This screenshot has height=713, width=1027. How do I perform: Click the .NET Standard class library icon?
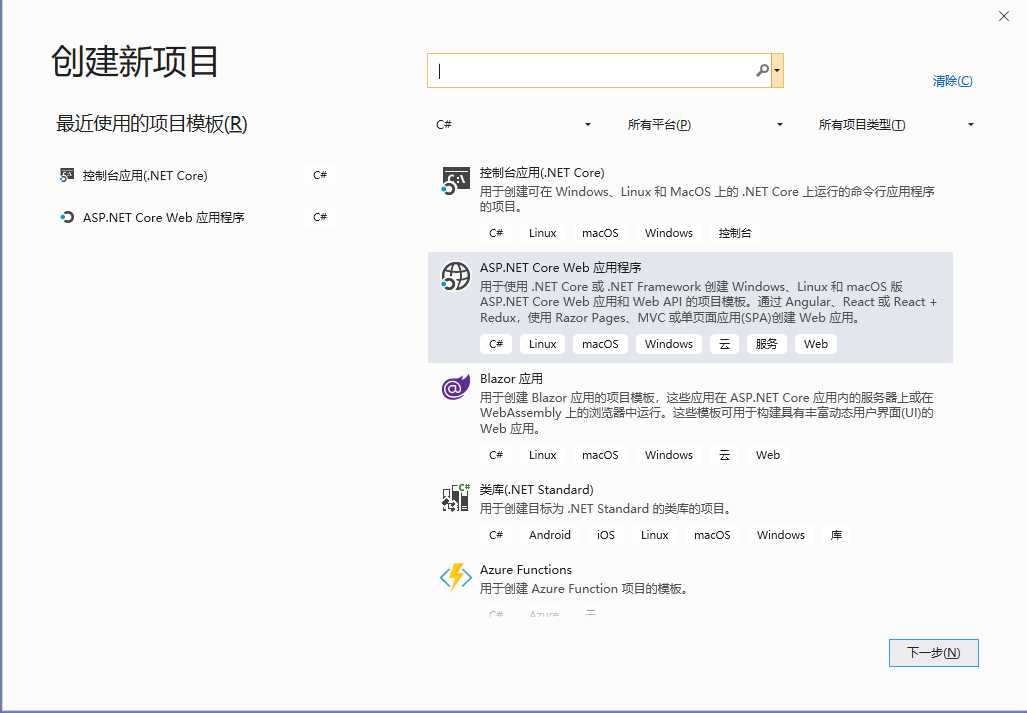coord(455,498)
